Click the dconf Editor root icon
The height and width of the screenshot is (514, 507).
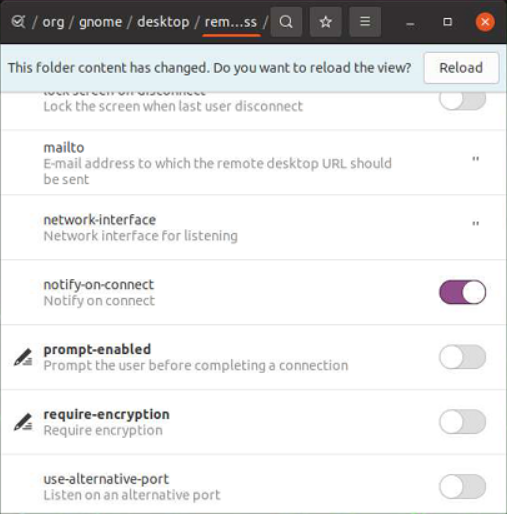point(18,22)
